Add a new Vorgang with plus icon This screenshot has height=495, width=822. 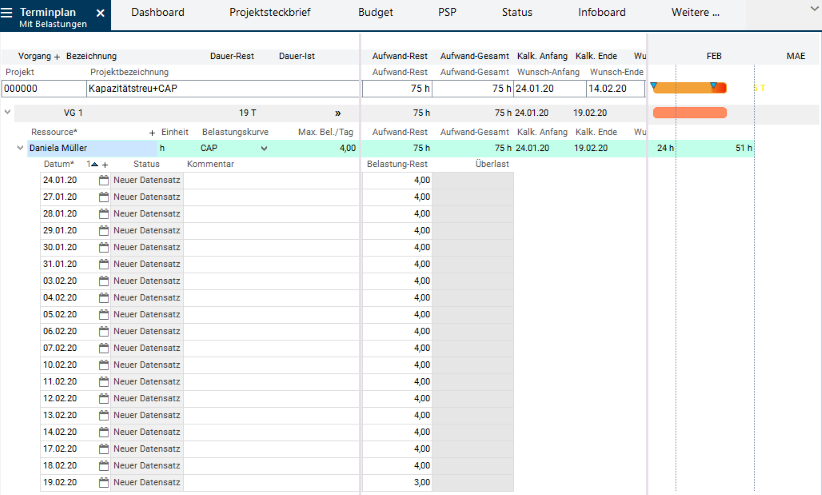[x=57, y=56]
